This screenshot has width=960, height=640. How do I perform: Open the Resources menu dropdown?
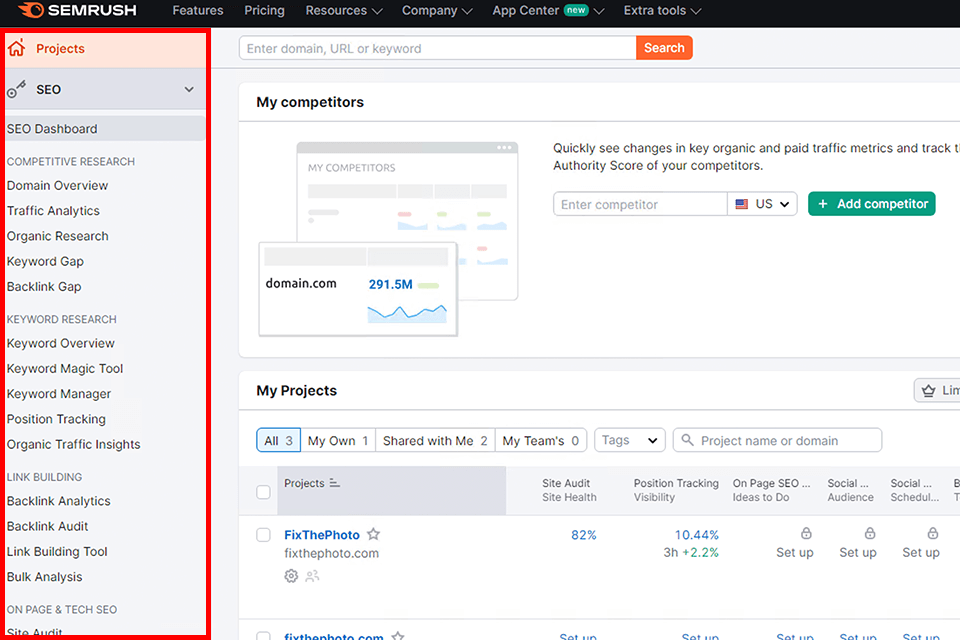tap(344, 10)
